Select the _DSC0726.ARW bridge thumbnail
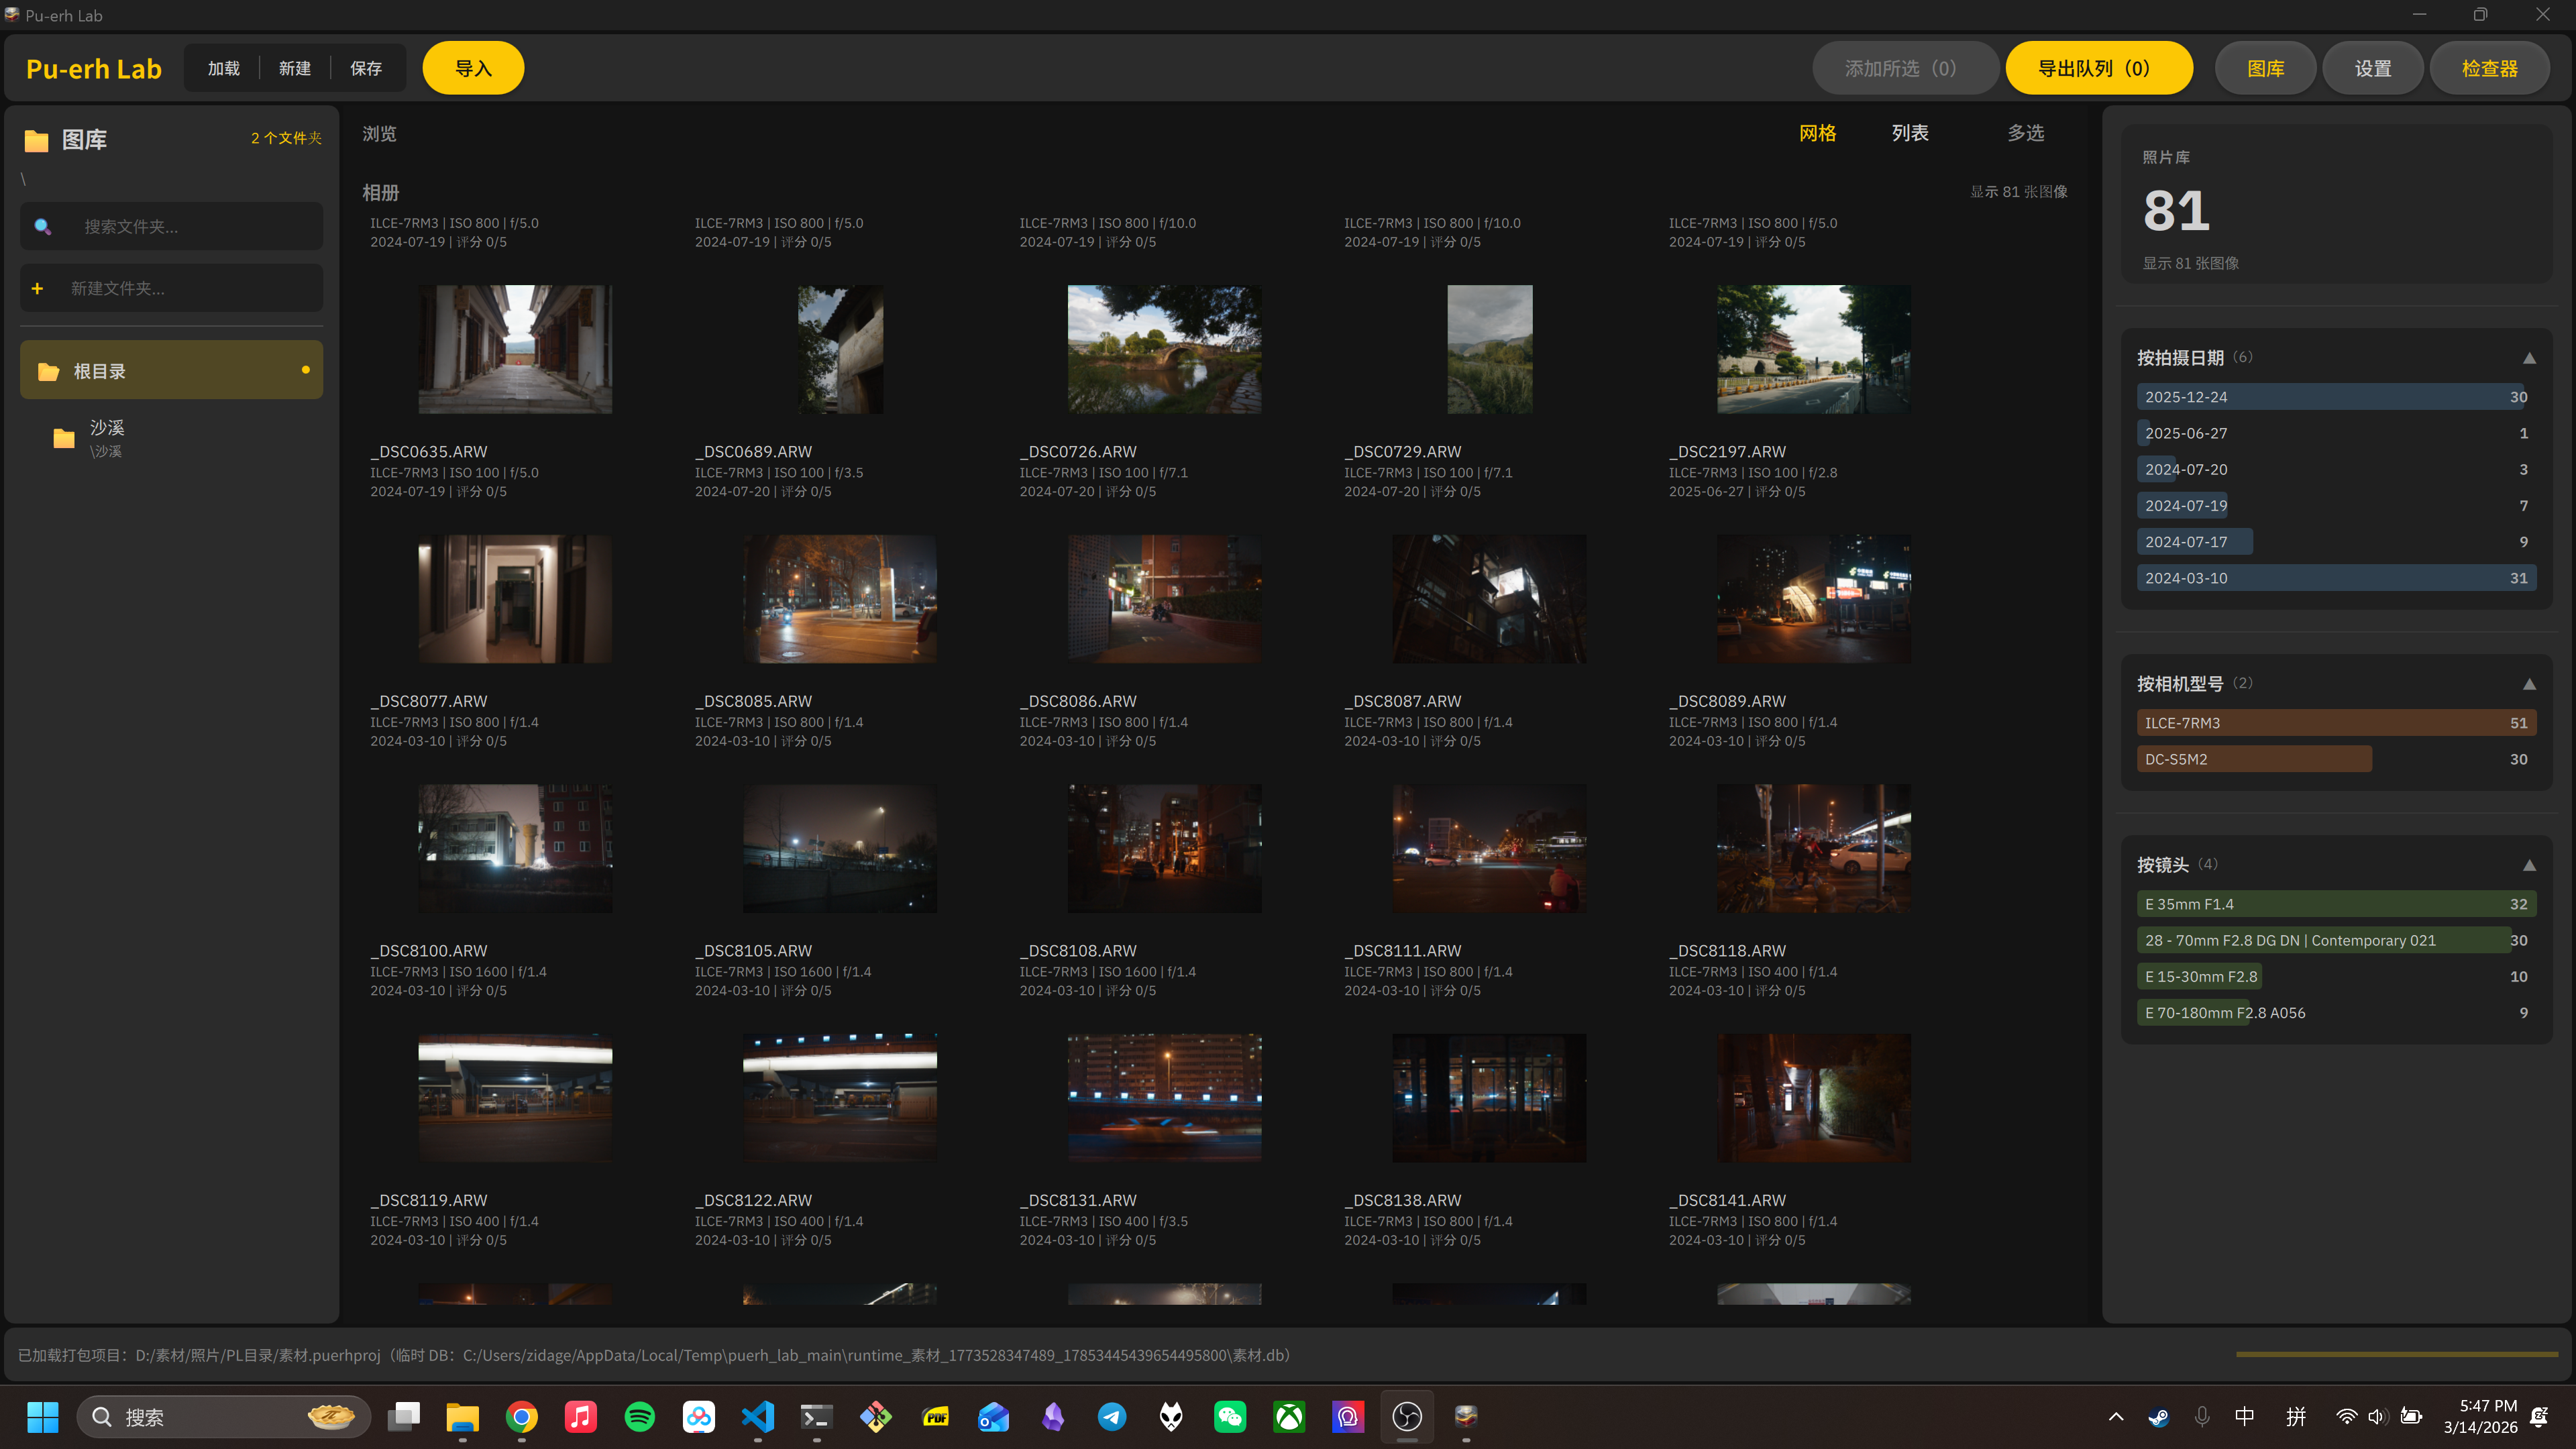Image resolution: width=2576 pixels, height=1449 pixels. tap(1164, 349)
